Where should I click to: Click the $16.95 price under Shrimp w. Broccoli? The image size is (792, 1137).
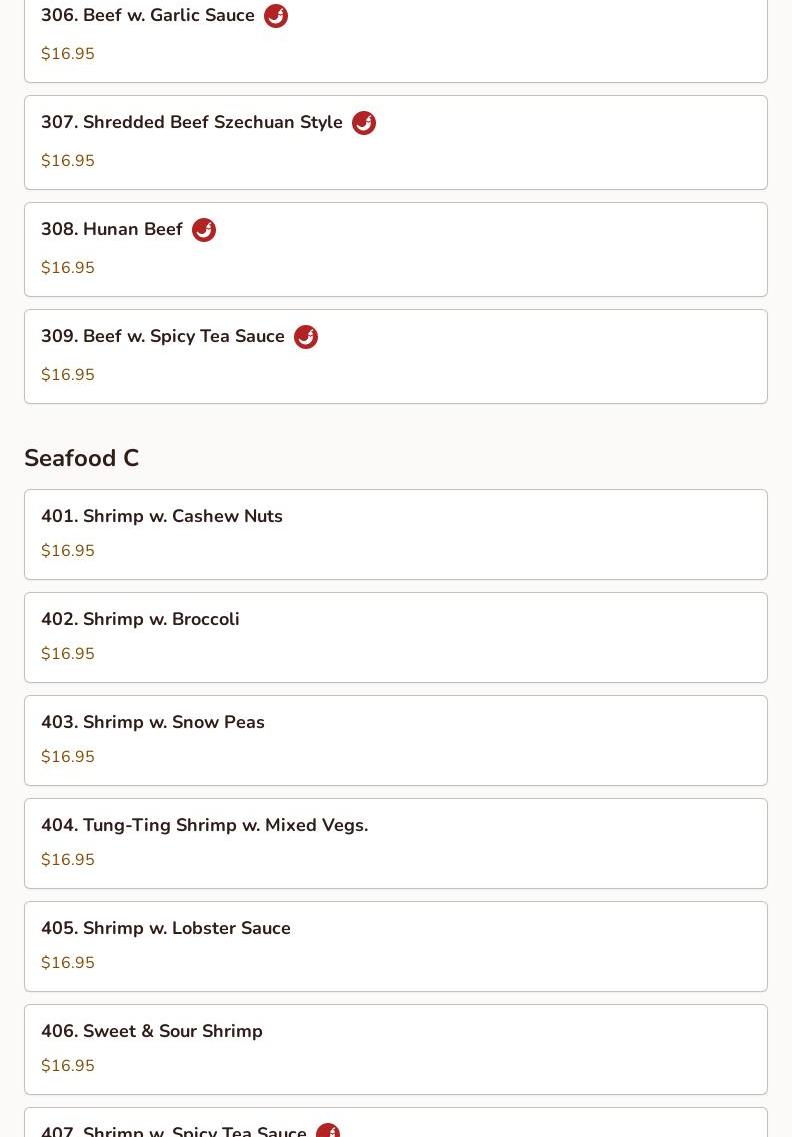click(67, 653)
